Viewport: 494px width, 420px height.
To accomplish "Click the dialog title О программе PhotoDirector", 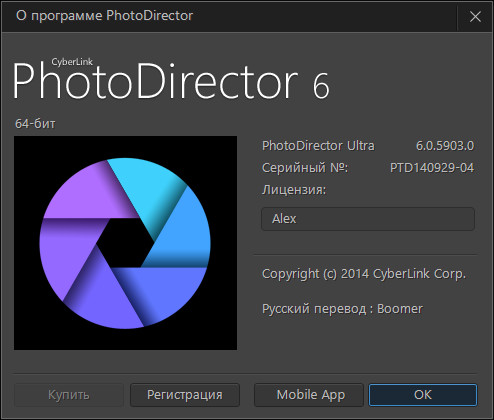I will tap(104, 16).
